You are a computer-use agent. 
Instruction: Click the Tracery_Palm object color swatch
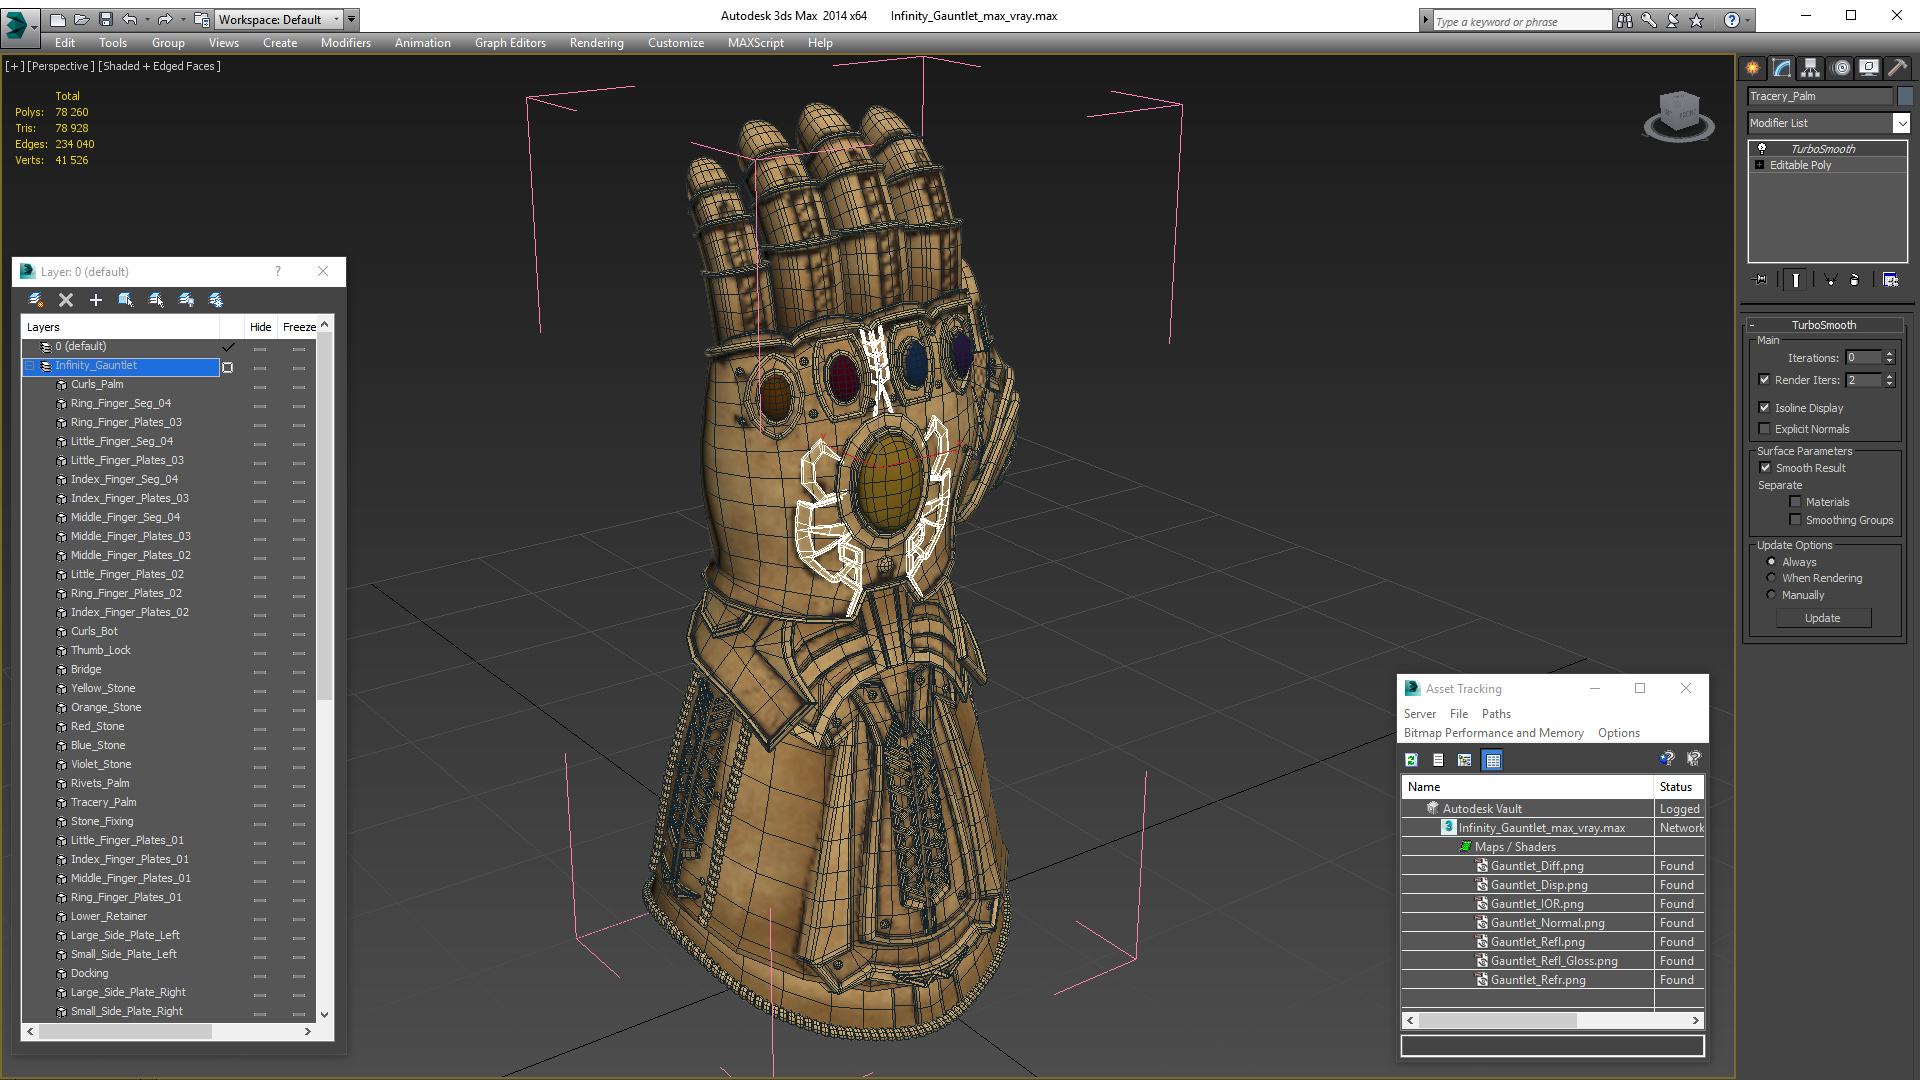click(1906, 96)
